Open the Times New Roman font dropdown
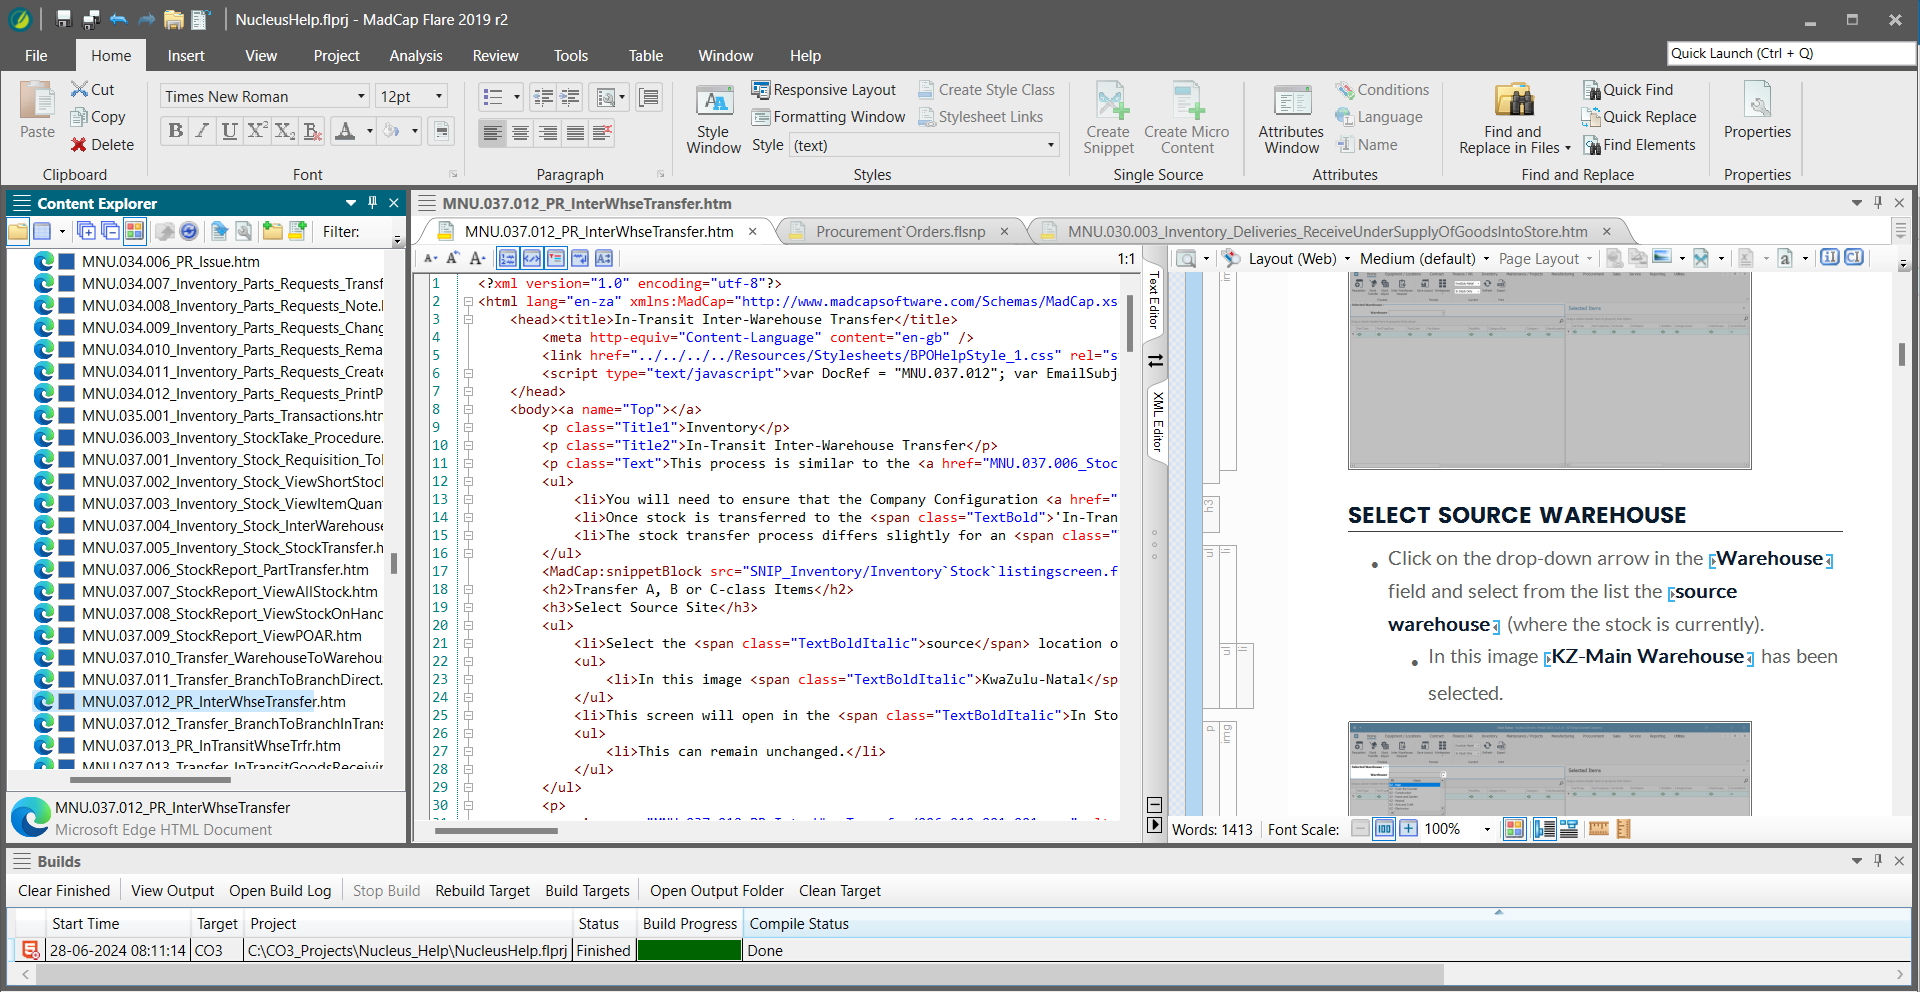The height and width of the screenshot is (992, 1920). 361,96
